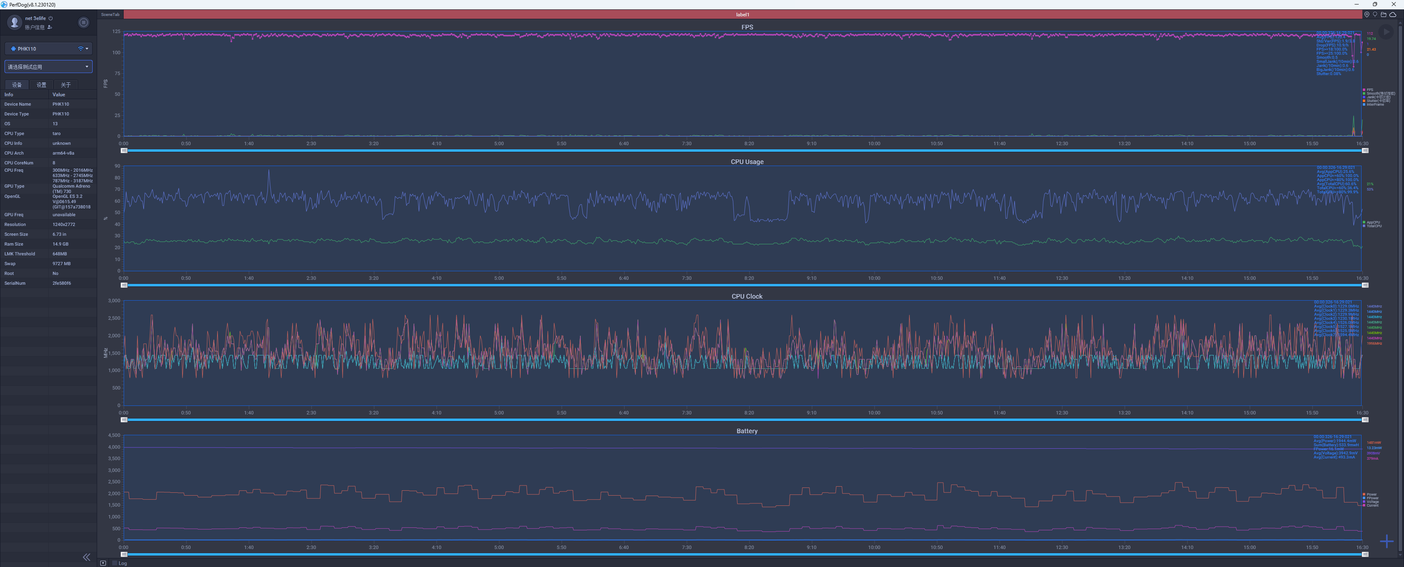Click the FPS chart right slider handle

coord(1364,150)
